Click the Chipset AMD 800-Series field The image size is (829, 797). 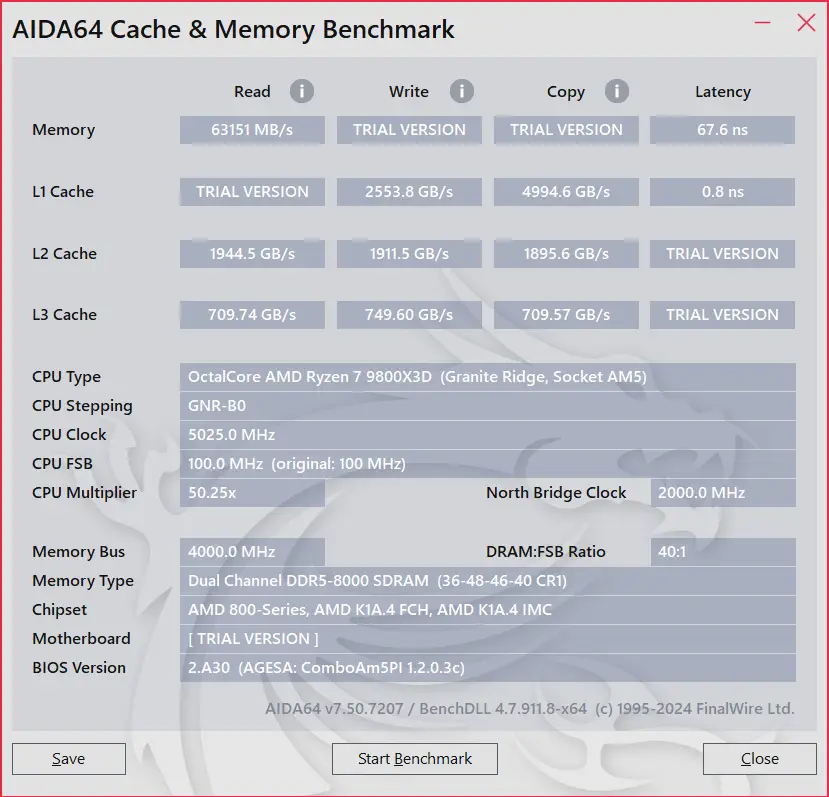(x=487, y=610)
